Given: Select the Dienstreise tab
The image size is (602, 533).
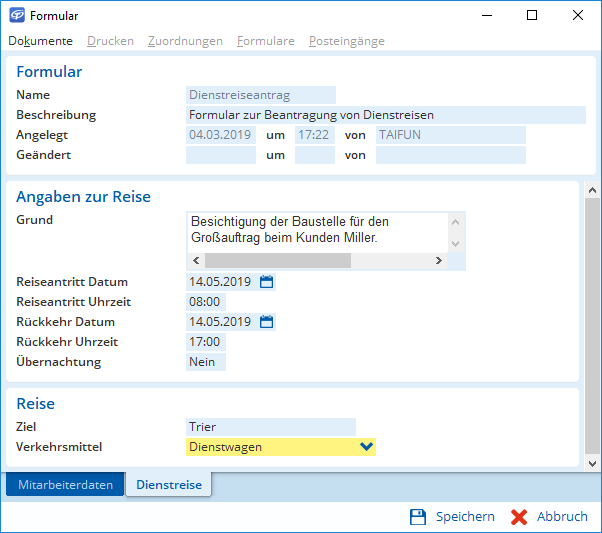Looking at the screenshot, I should click(x=168, y=485).
